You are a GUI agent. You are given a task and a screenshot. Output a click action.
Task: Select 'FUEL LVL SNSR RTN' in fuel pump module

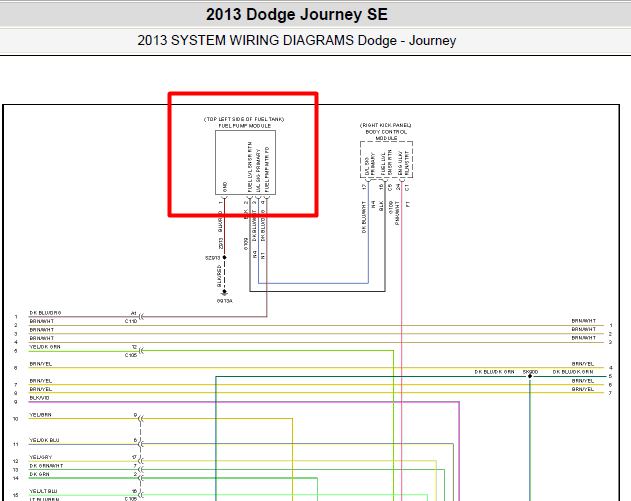click(x=250, y=167)
